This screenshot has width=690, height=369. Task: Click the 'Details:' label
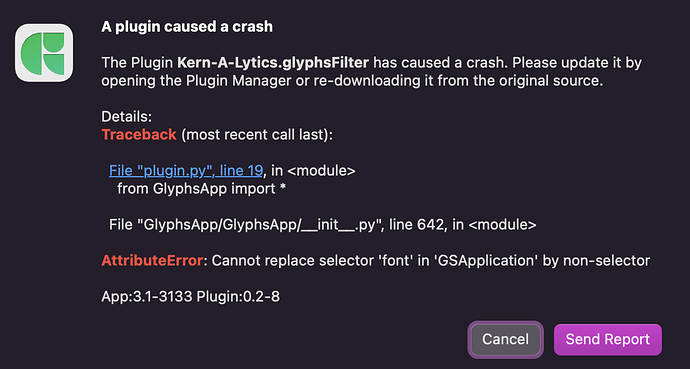[x=126, y=117]
